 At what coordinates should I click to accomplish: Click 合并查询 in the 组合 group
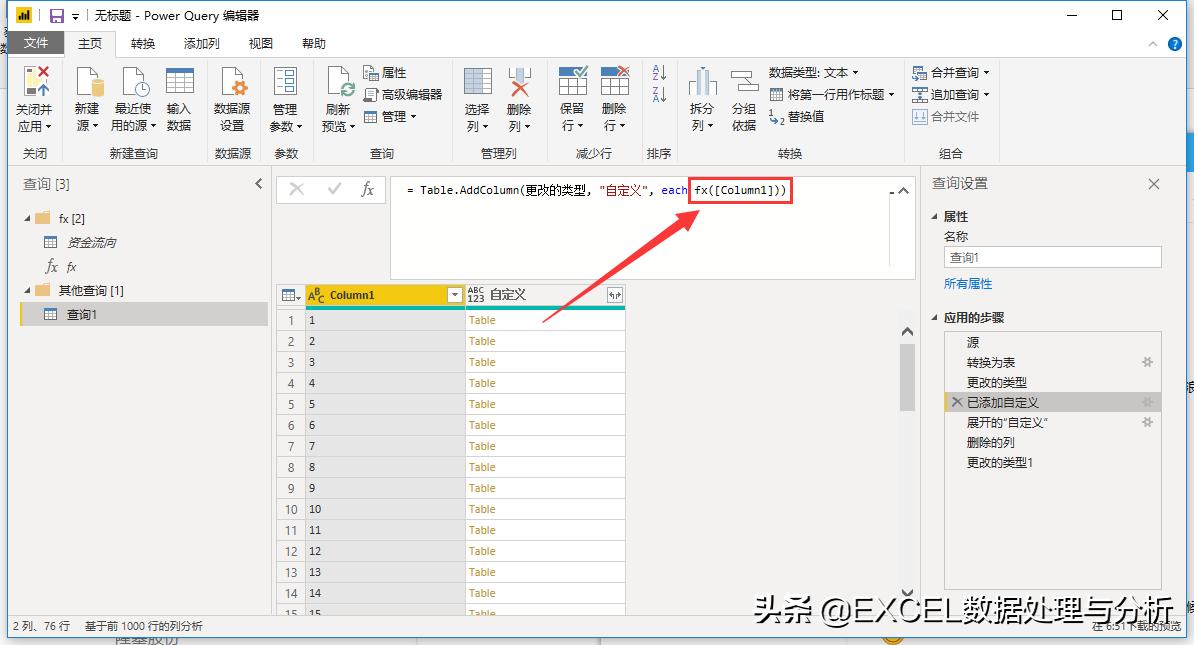pyautogui.click(x=949, y=72)
